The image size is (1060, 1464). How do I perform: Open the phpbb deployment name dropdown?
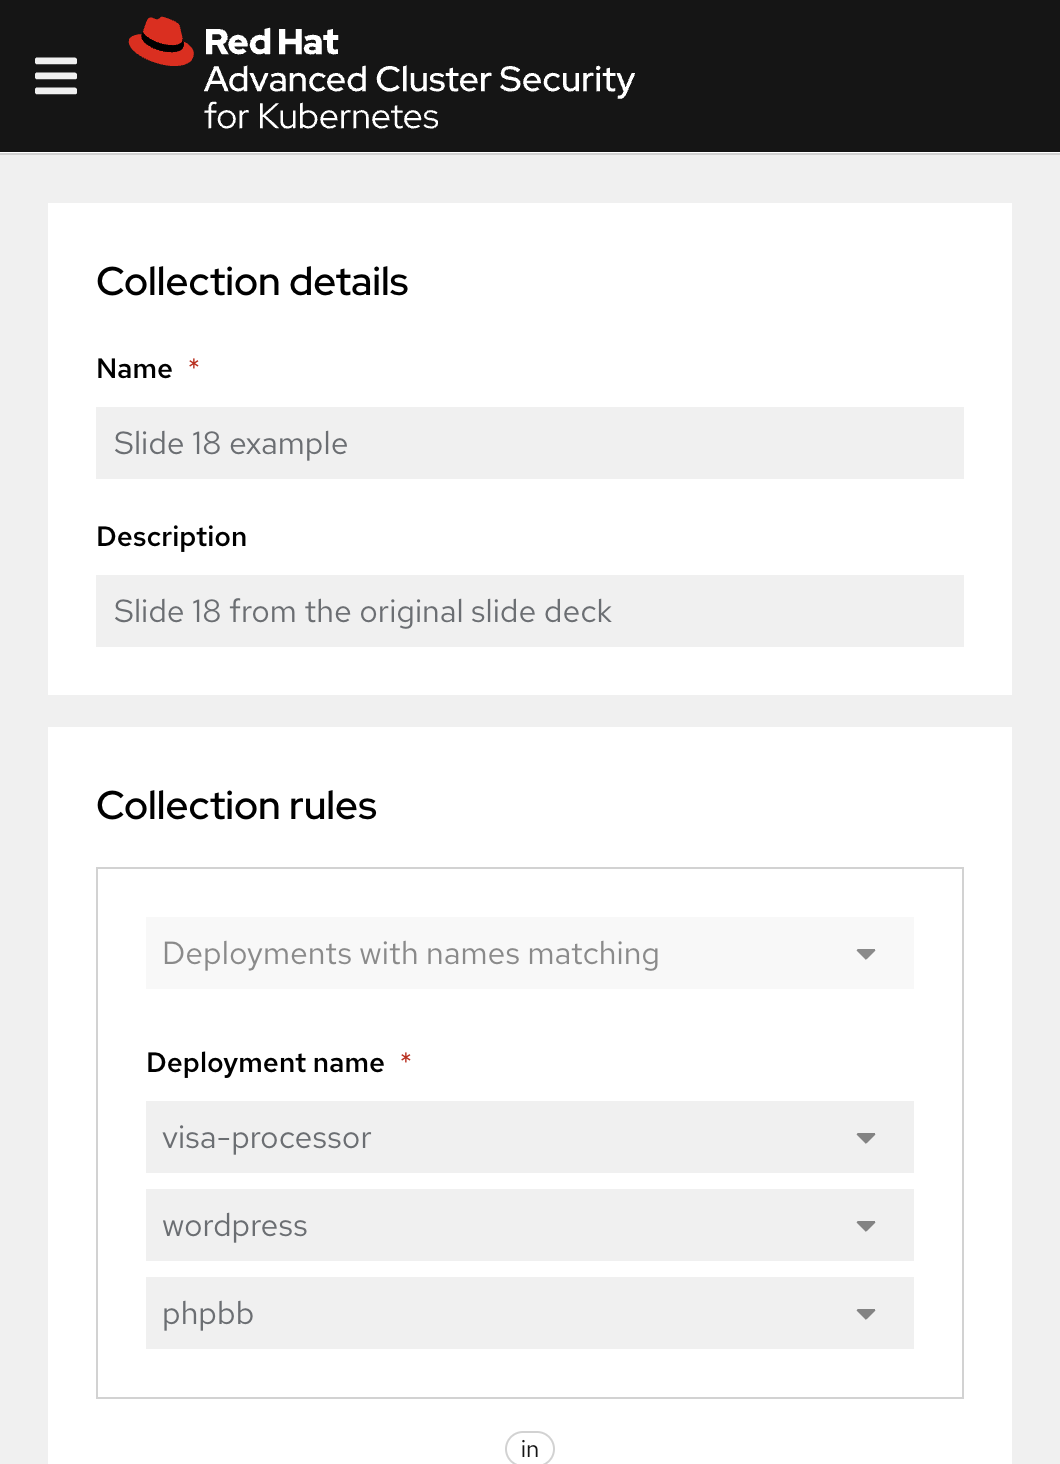click(x=500, y=1314)
